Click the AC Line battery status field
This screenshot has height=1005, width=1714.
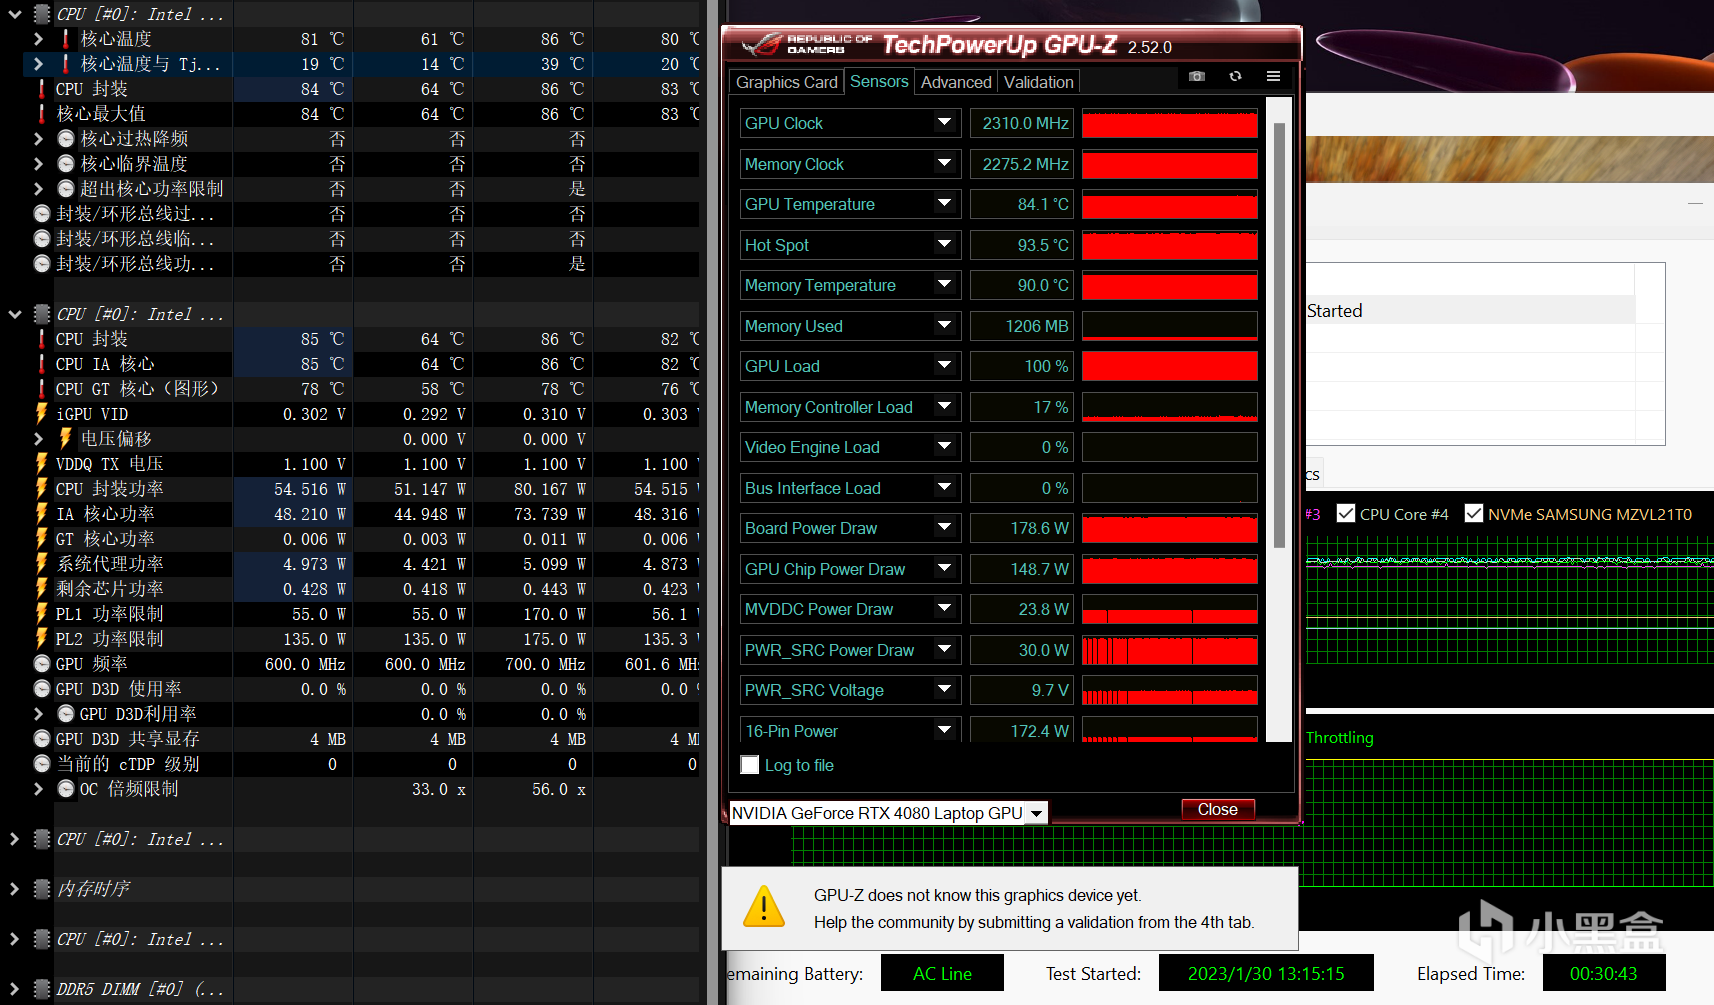[x=941, y=973]
